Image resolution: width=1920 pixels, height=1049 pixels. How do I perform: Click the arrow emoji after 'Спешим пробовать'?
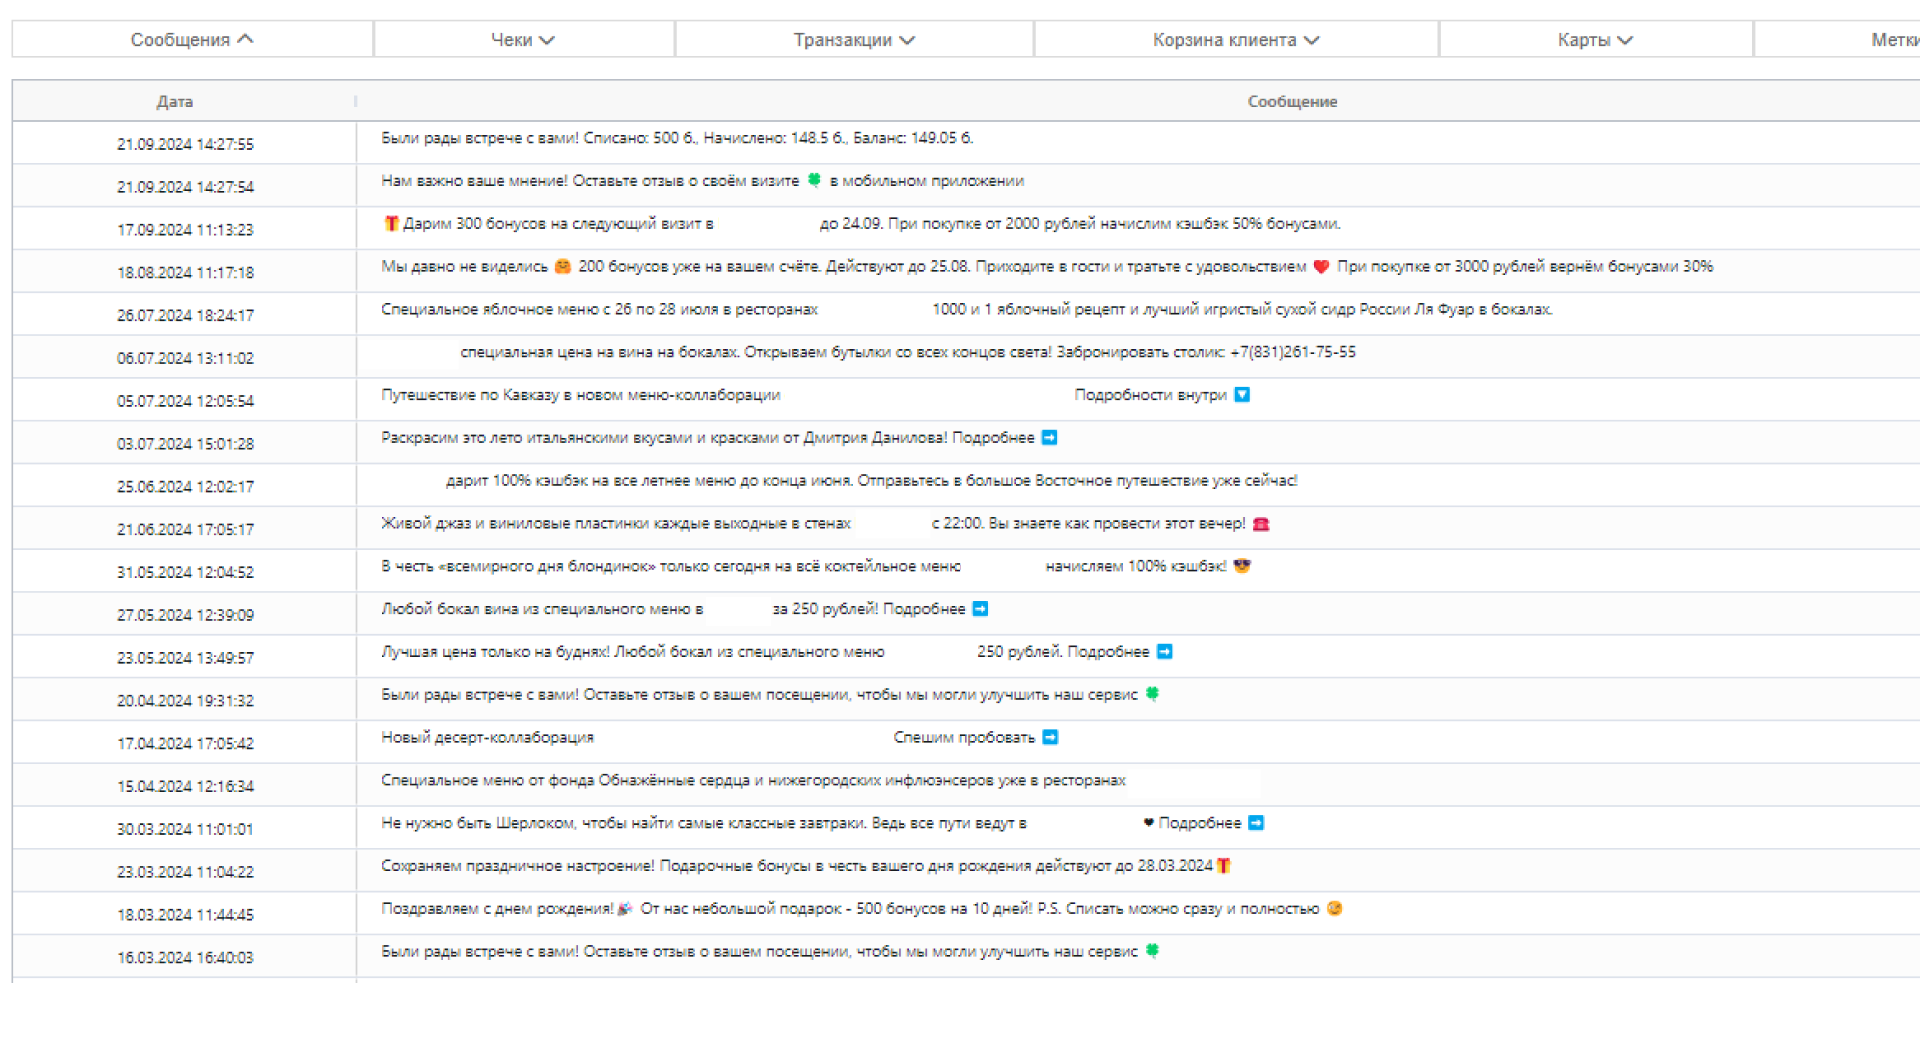pos(1050,737)
